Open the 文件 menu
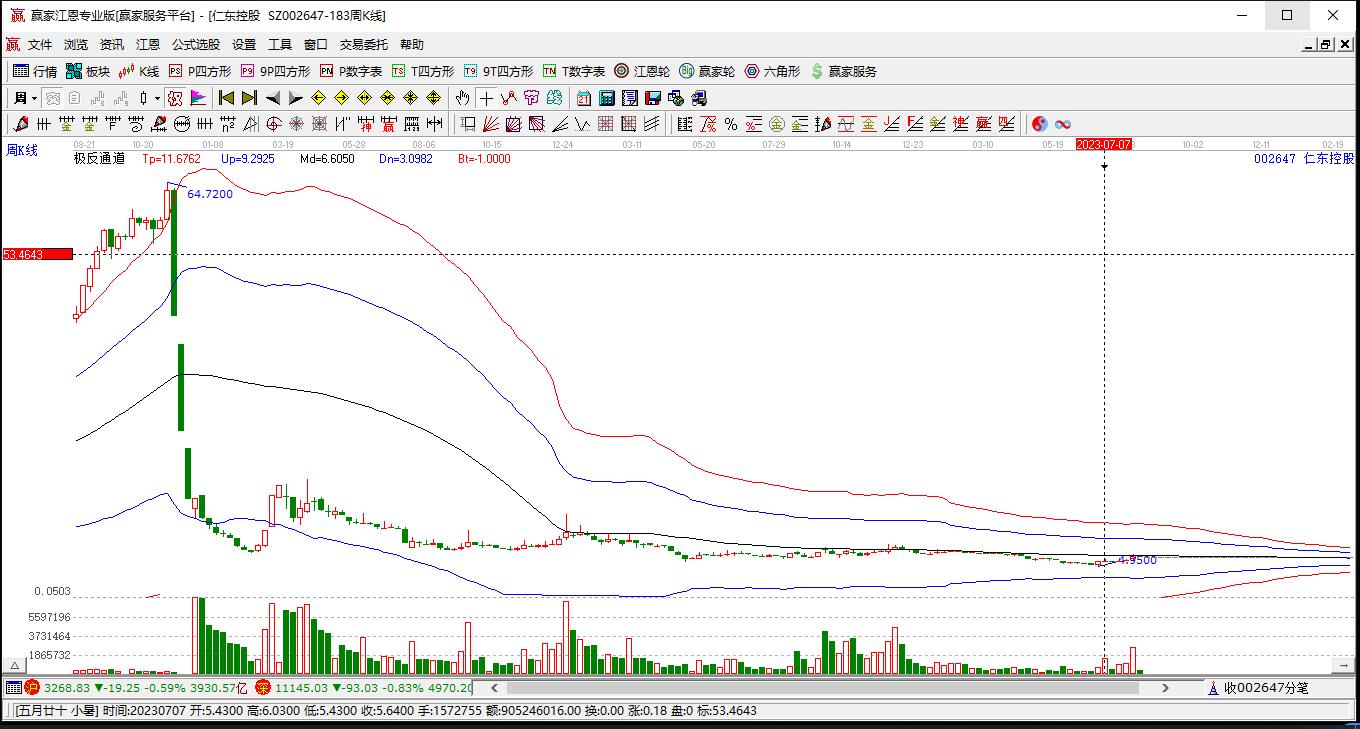The width and height of the screenshot is (1360, 729). pyautogui.click(x=40, y=45)
